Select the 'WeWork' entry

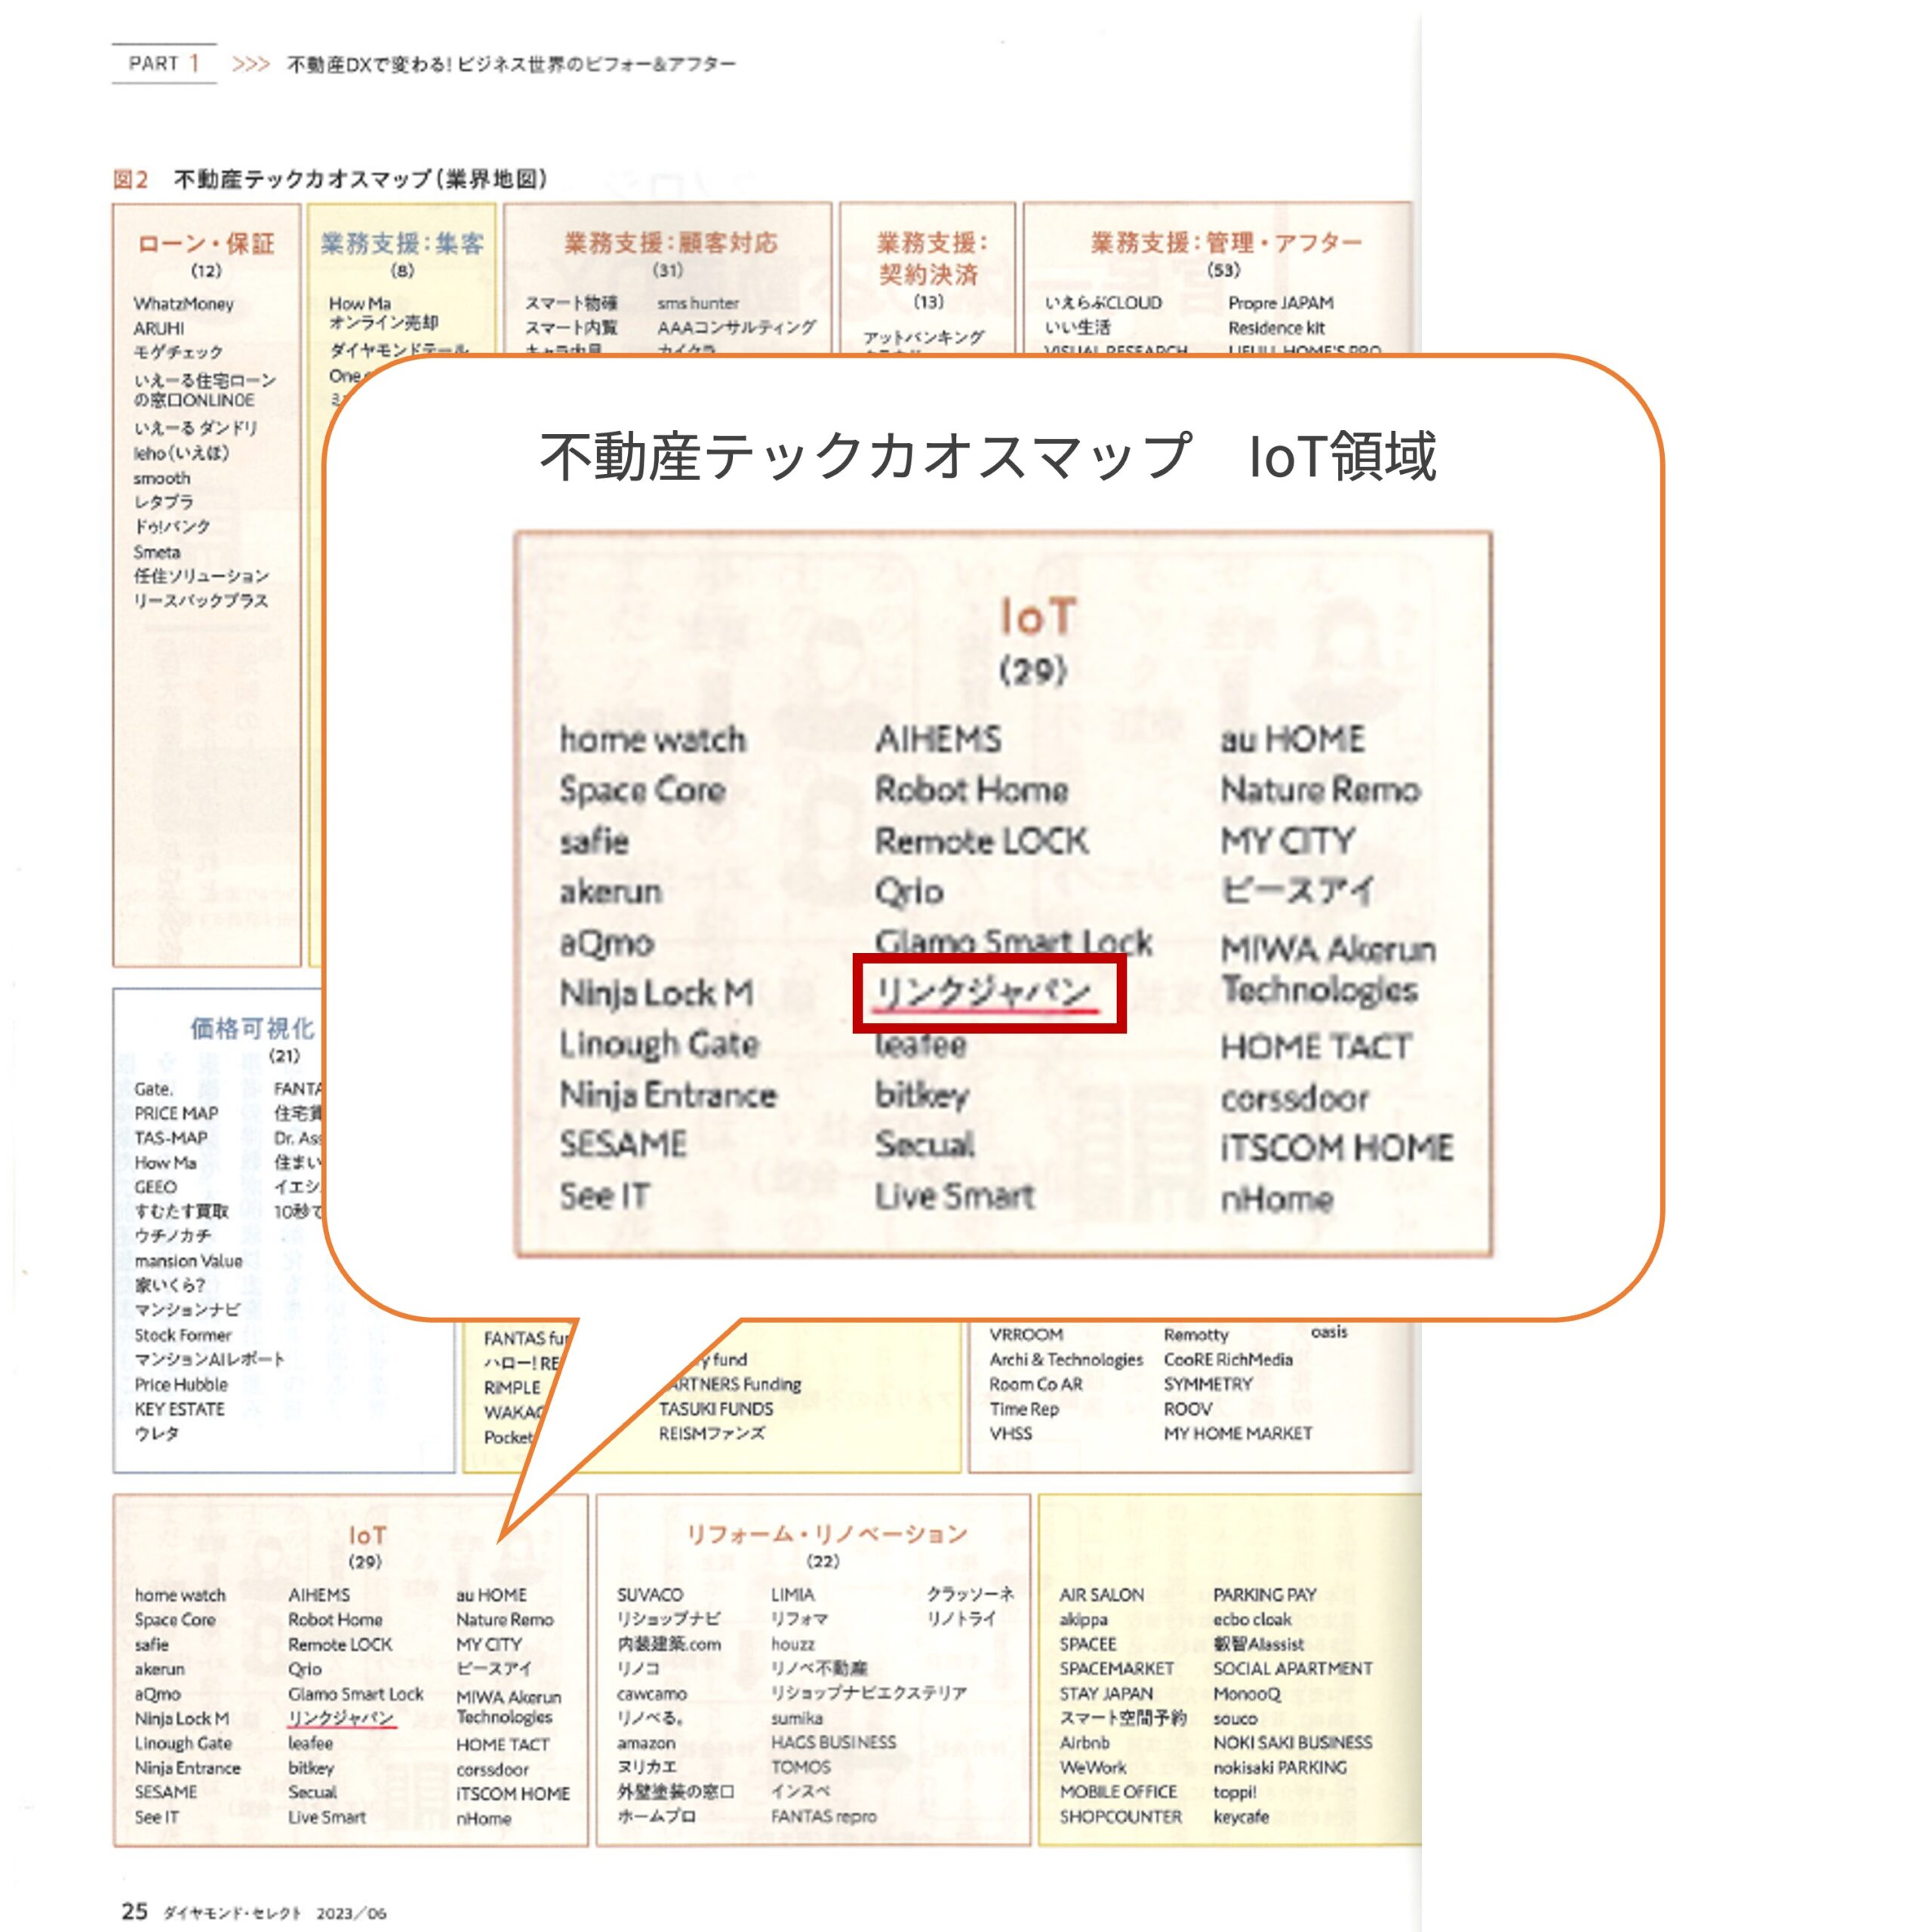[x=1093, y=1768]
